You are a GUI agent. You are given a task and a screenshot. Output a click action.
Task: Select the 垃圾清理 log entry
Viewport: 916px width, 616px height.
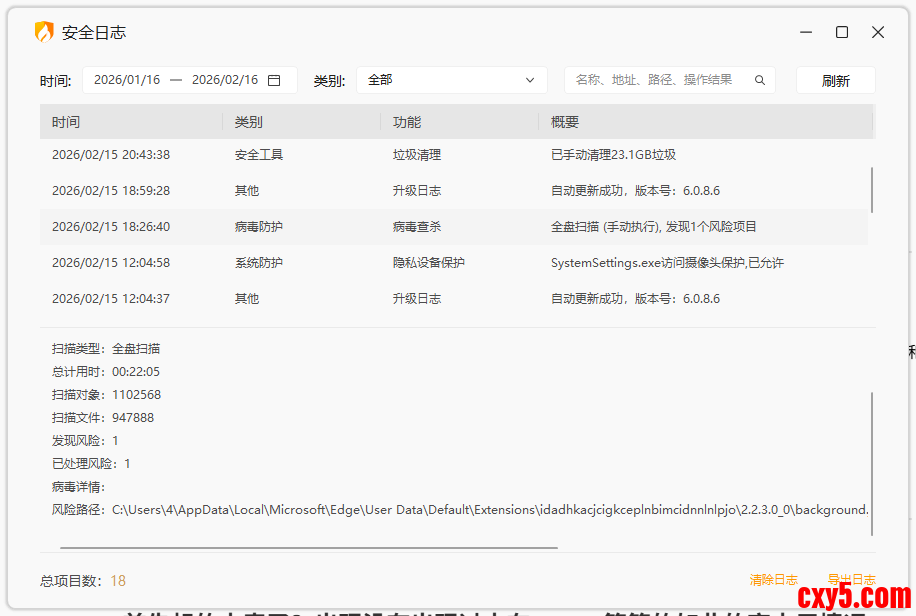(x=417, y=155)
